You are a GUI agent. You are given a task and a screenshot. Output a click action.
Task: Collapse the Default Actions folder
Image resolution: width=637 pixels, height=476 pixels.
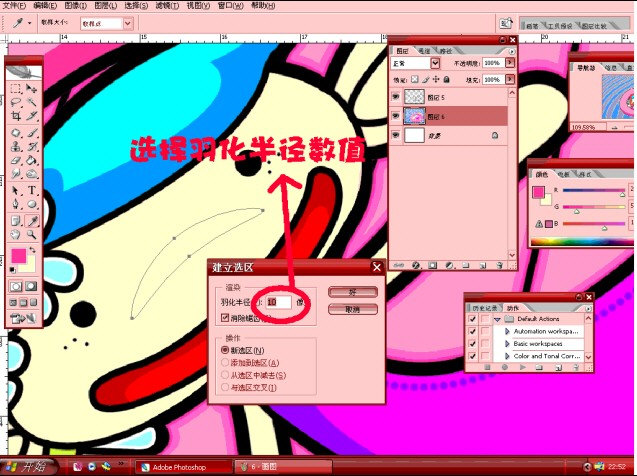497,319
